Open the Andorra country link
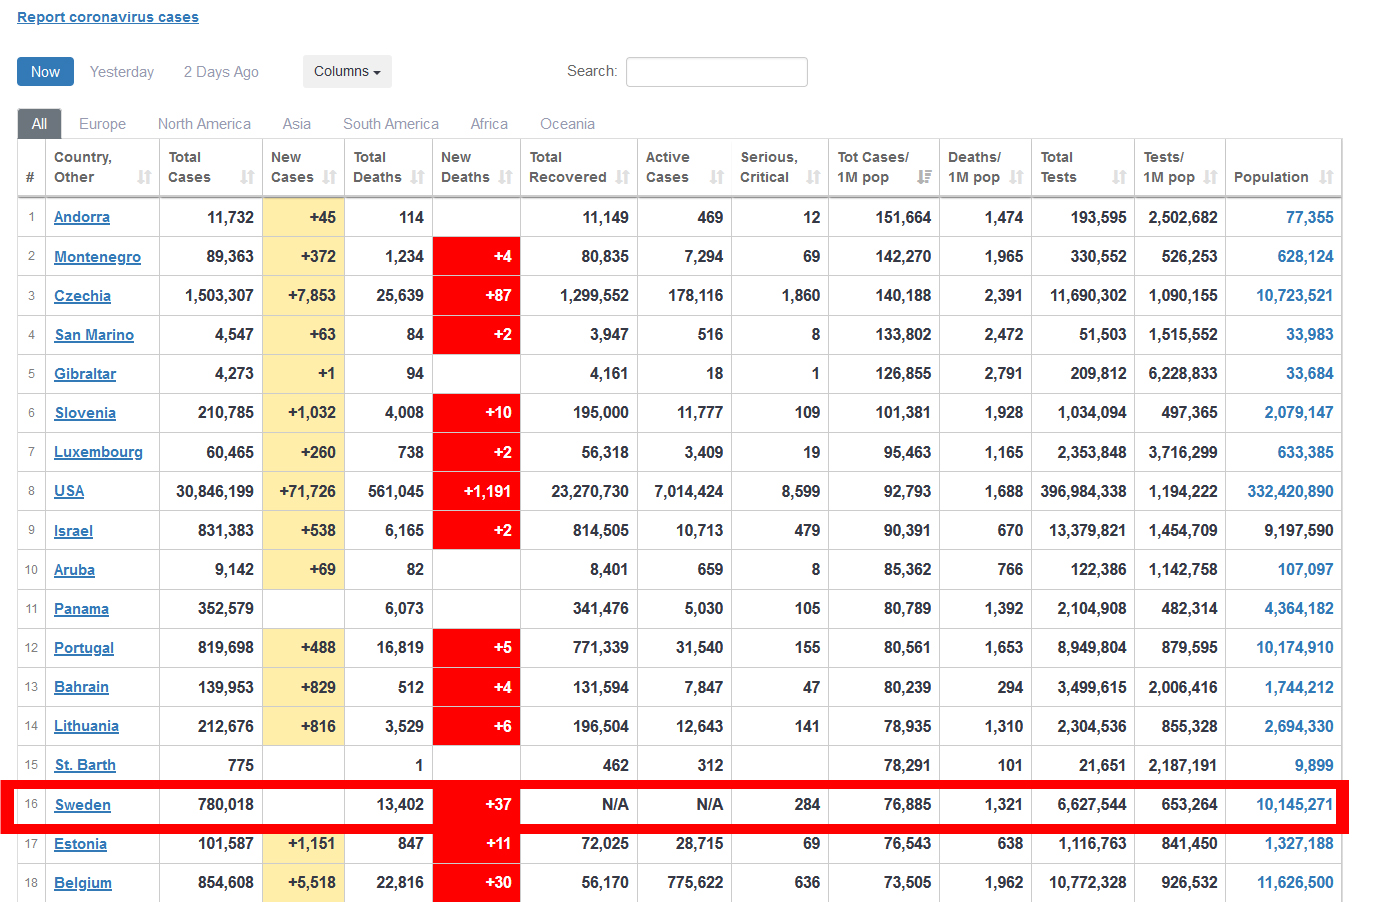 82,217
